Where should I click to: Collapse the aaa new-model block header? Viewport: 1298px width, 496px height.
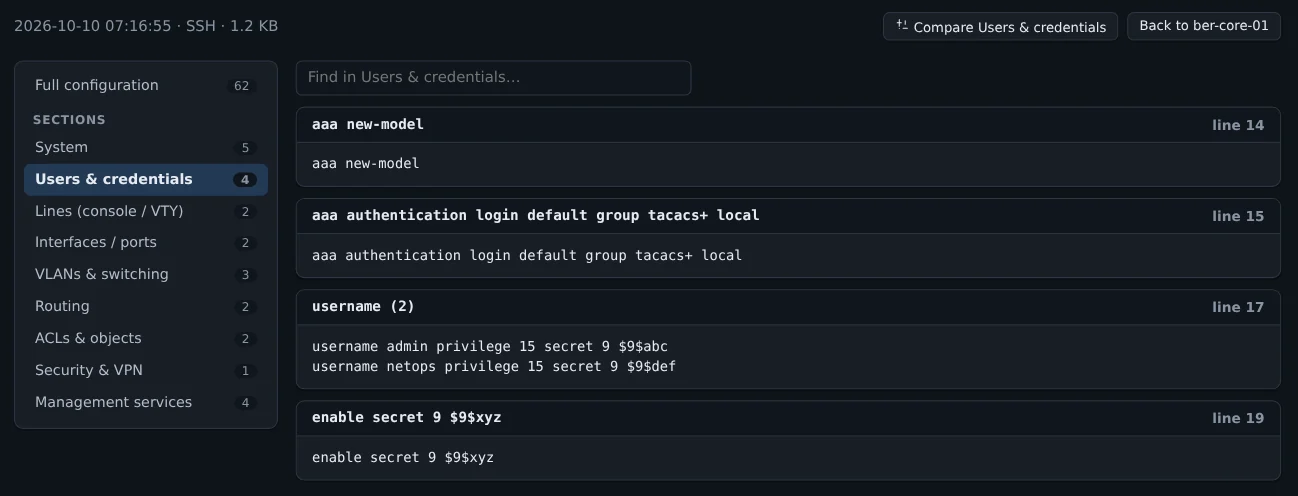tap(788, 125)
